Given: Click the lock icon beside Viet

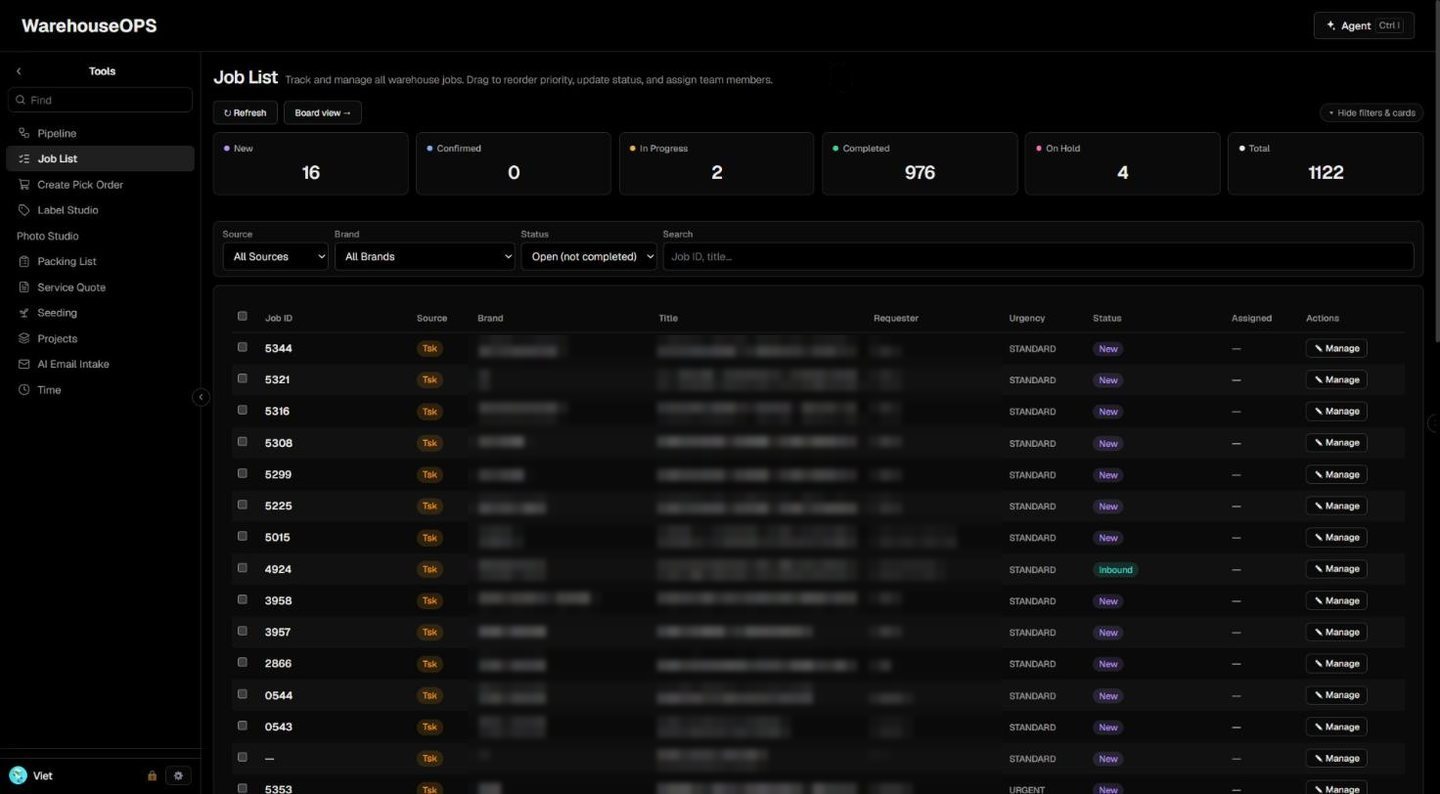Looking at the screenshot, I should tap(152, 776).
